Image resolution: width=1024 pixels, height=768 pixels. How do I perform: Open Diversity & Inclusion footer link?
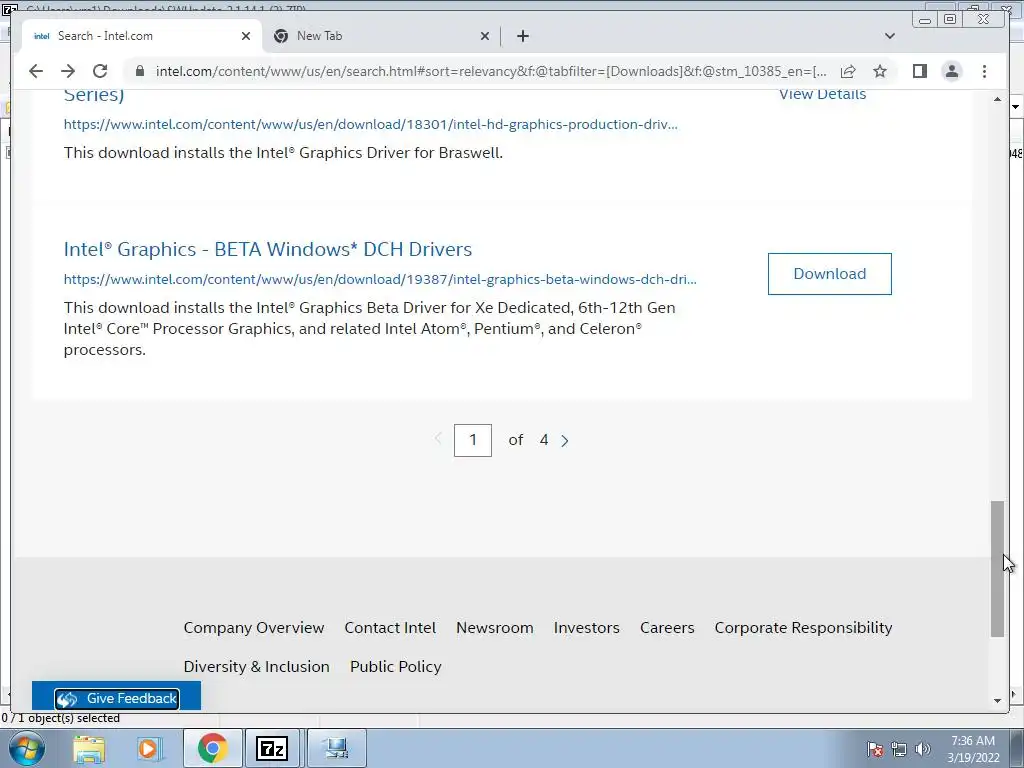[256, 667]
